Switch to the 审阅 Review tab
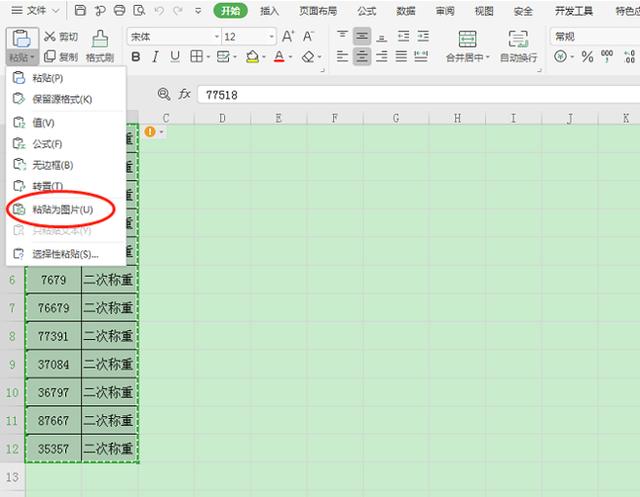The image size is (640, 497). (445, 11)
